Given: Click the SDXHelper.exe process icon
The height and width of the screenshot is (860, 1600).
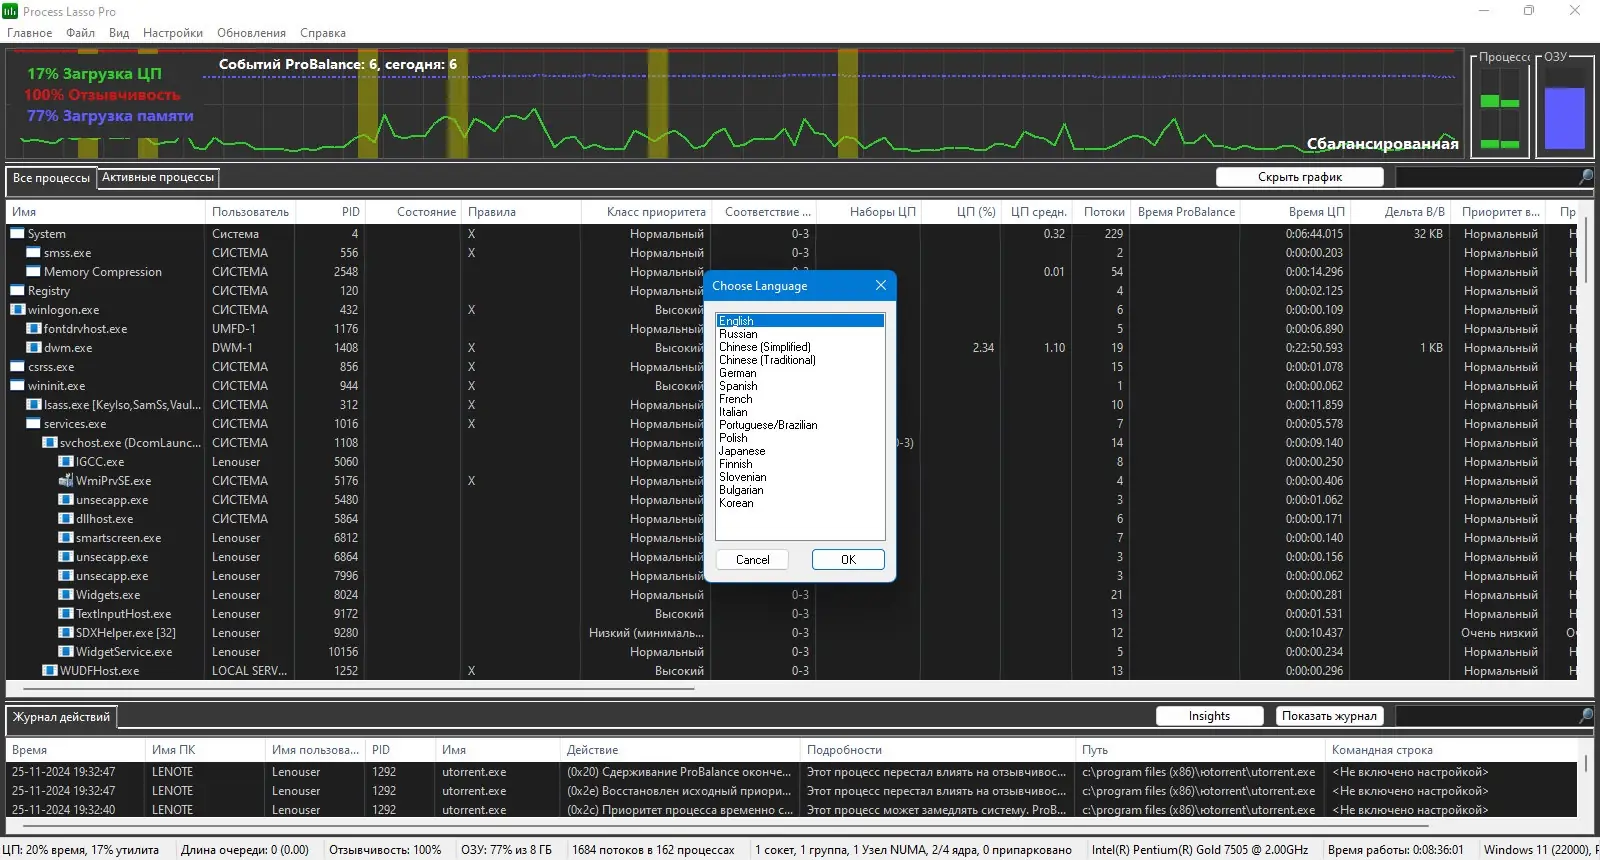Looking at the screenshot, I should [x=65, y=633].
